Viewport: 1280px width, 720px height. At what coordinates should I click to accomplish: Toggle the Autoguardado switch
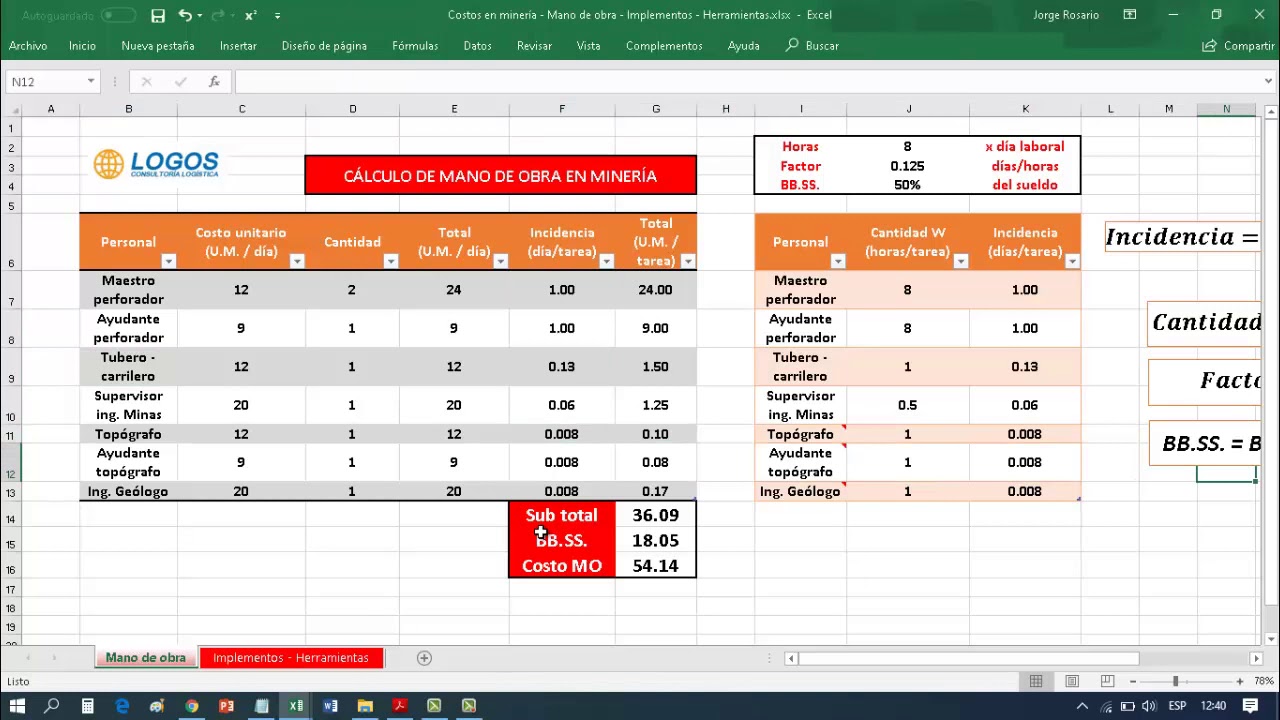coord(118,15)
